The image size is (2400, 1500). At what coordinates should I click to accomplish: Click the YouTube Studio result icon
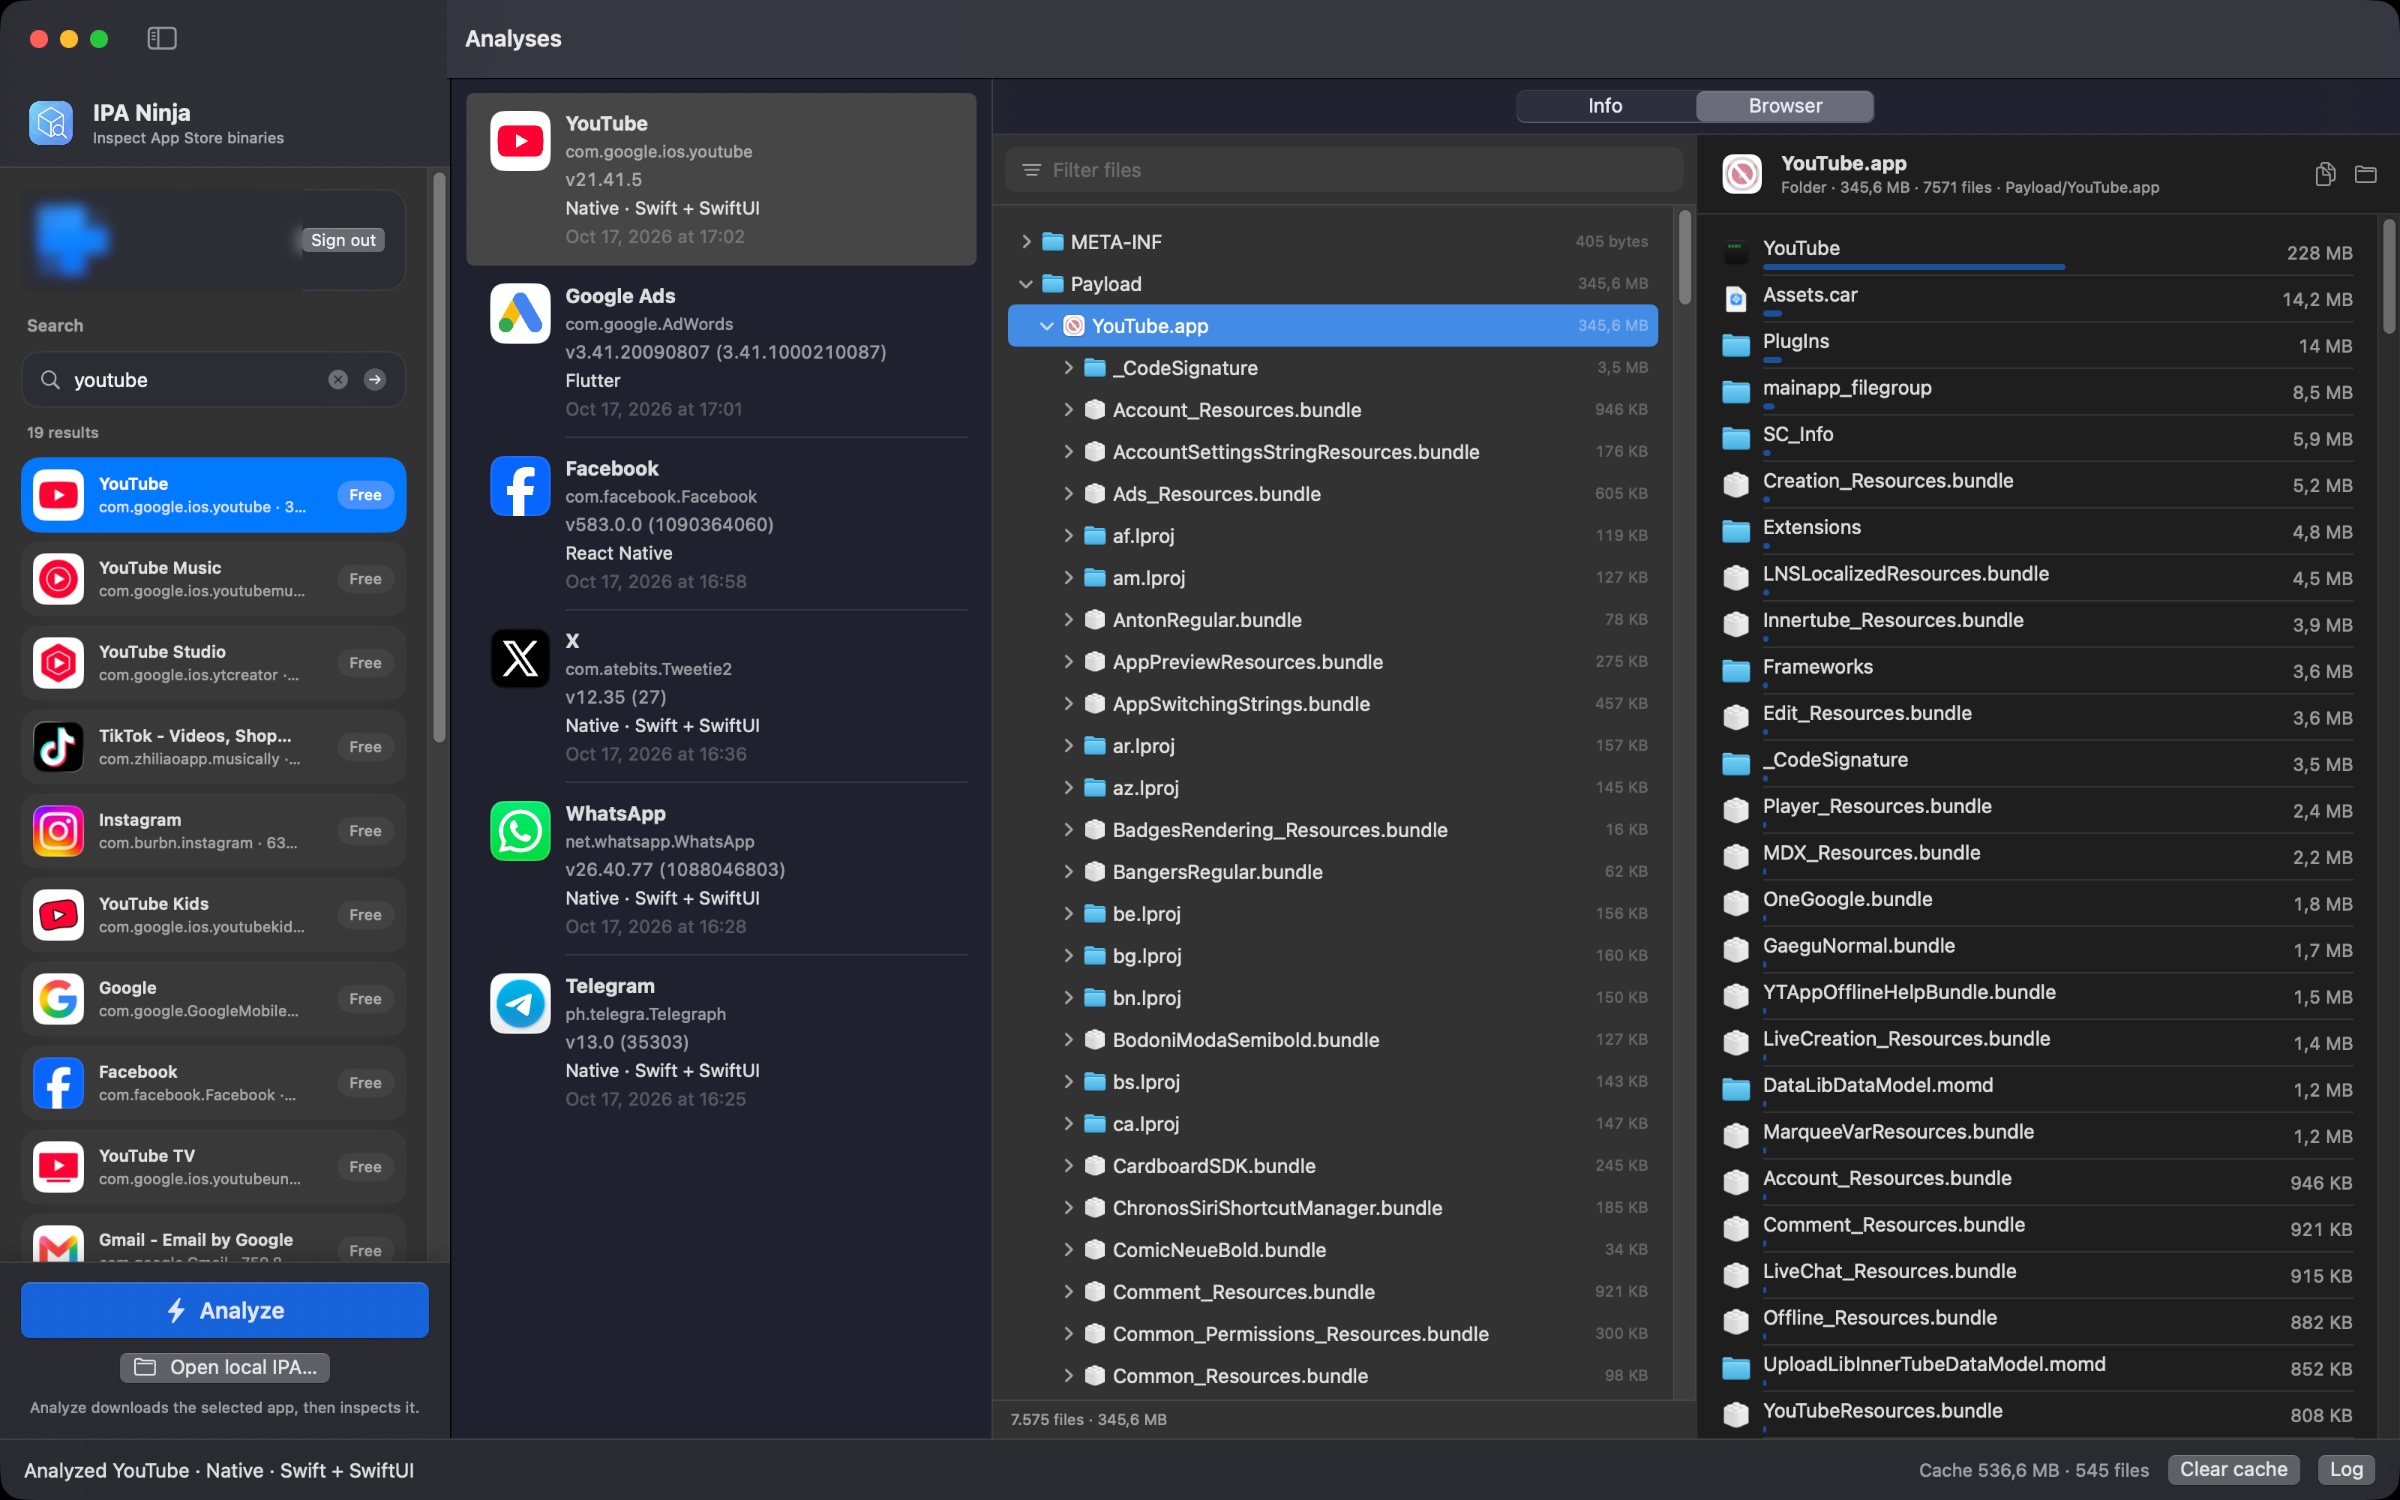click(58, 663)
